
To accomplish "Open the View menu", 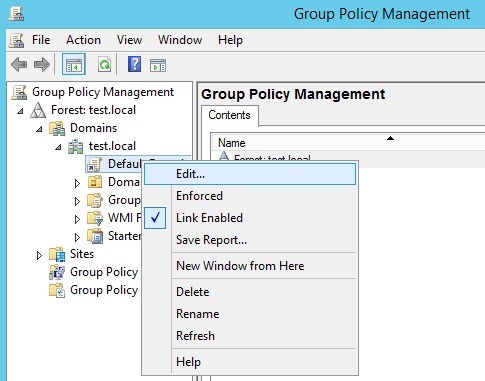I will [x=129, y=40].
